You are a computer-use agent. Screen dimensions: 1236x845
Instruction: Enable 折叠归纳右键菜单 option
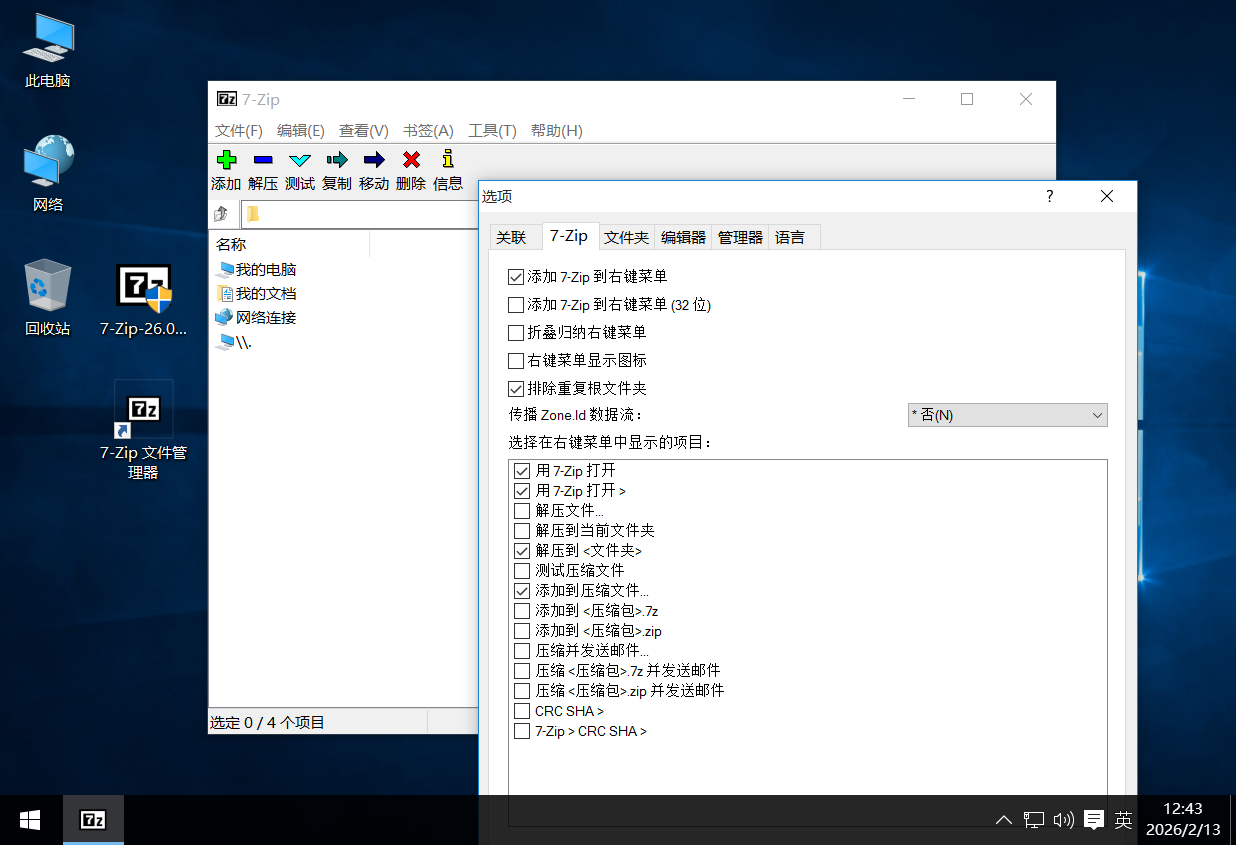(516, 333)
